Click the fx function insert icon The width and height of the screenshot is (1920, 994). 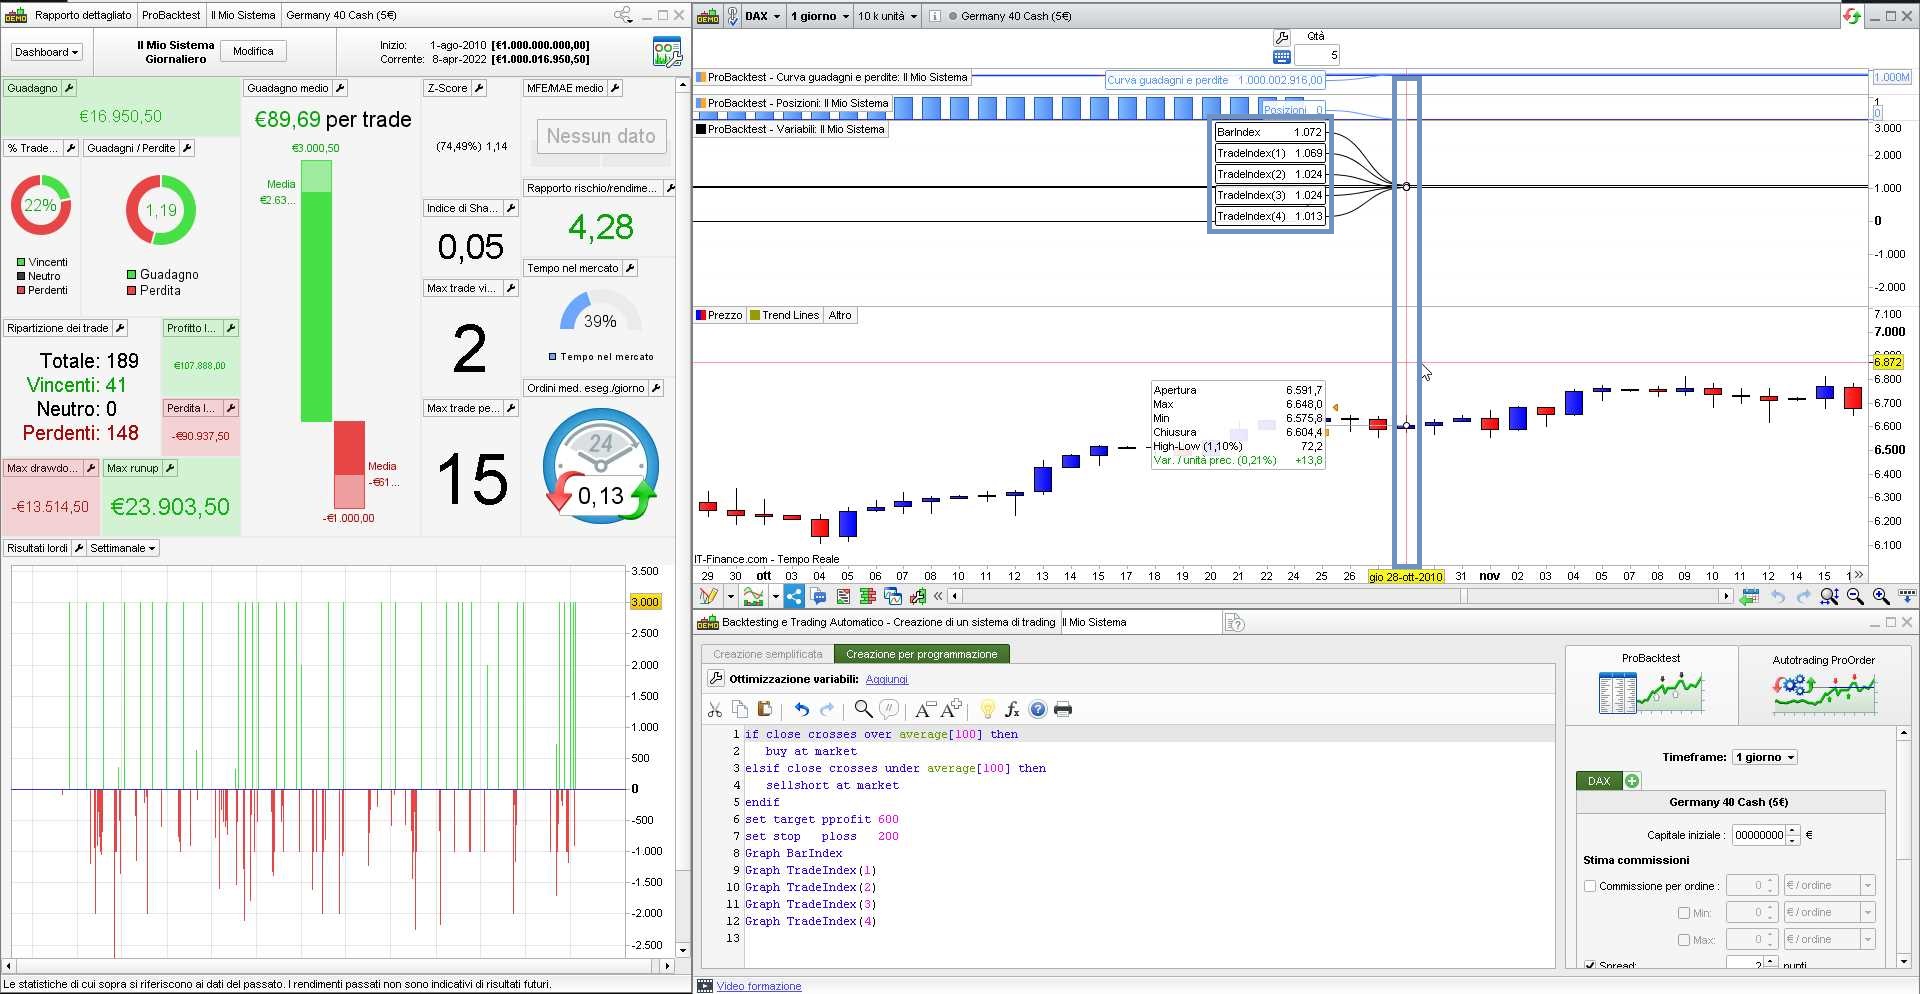tap(1012, 709)
